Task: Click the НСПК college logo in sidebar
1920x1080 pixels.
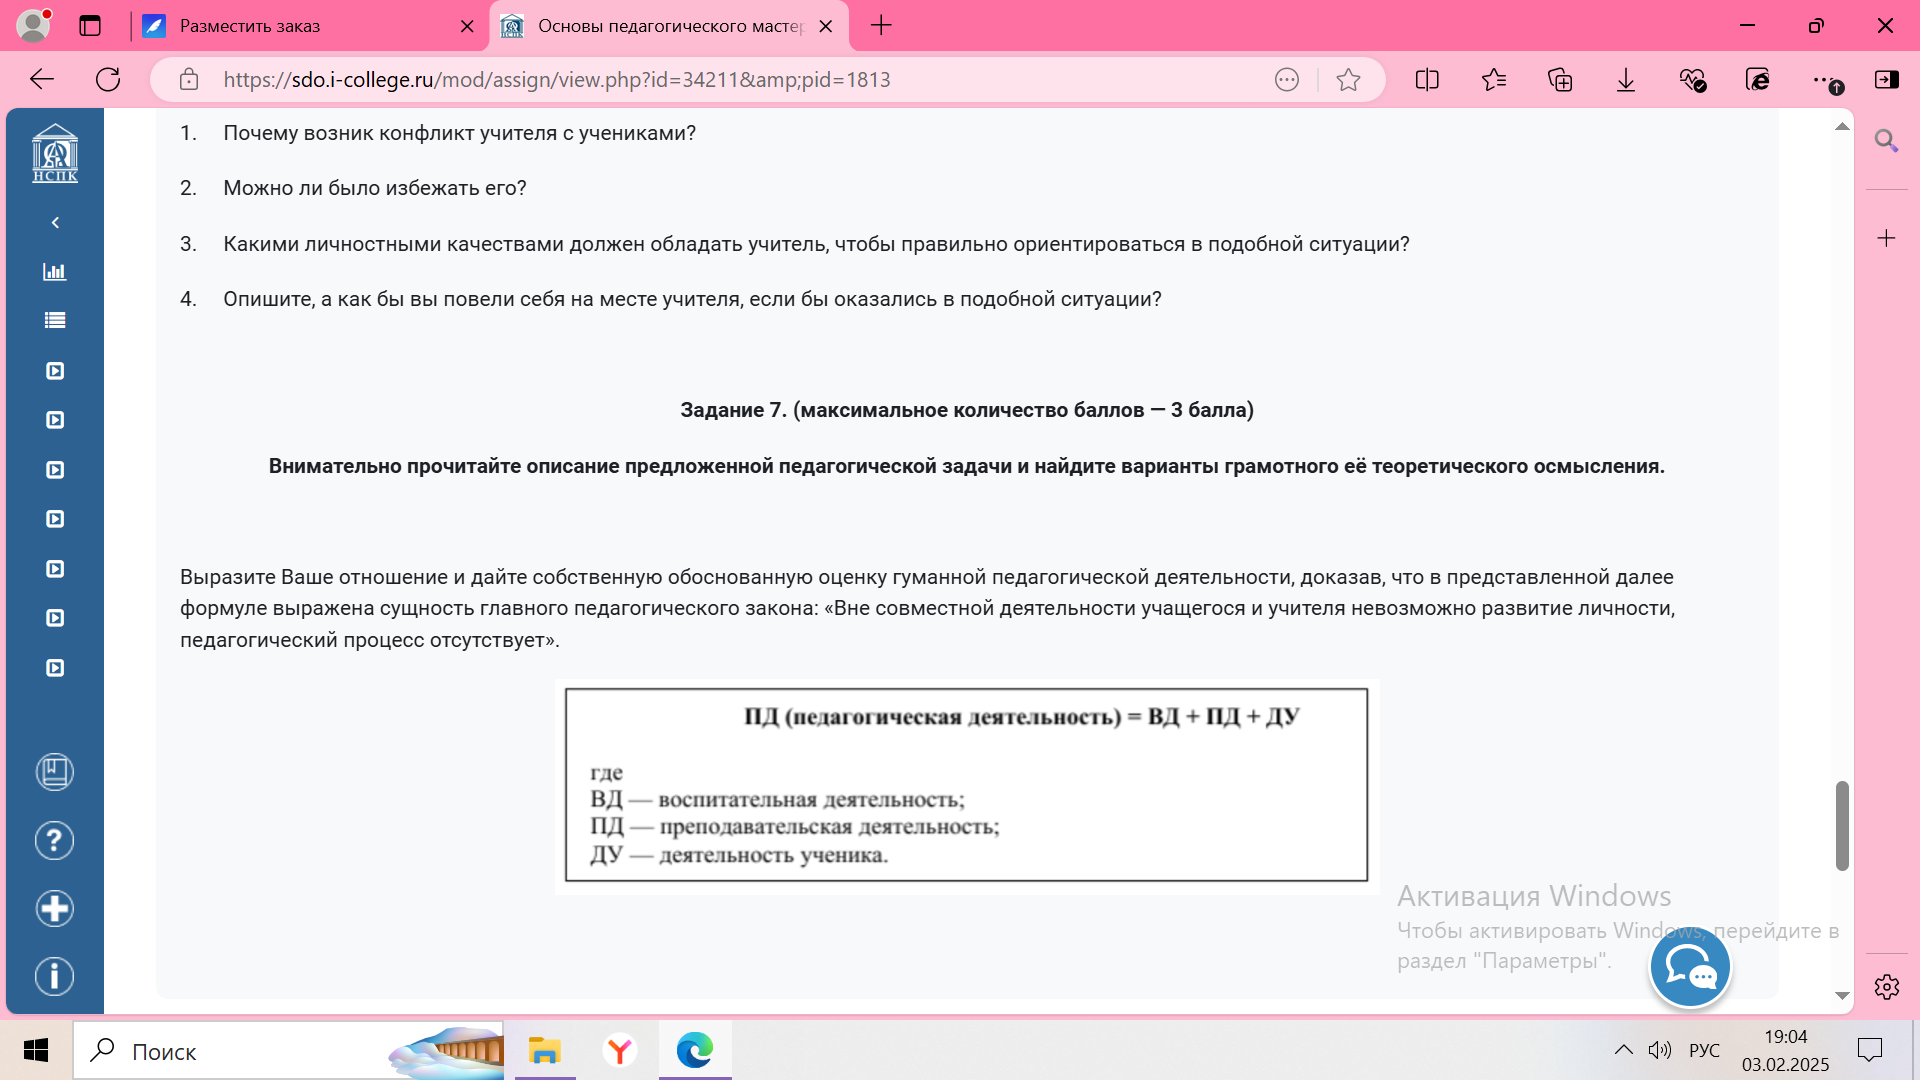Action: tap(55, 153)
